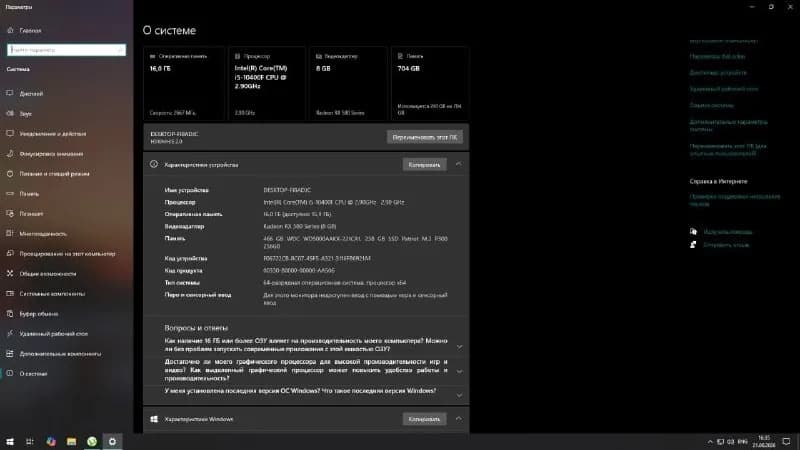Click the Системные компоненты sidebar icon

10,293
